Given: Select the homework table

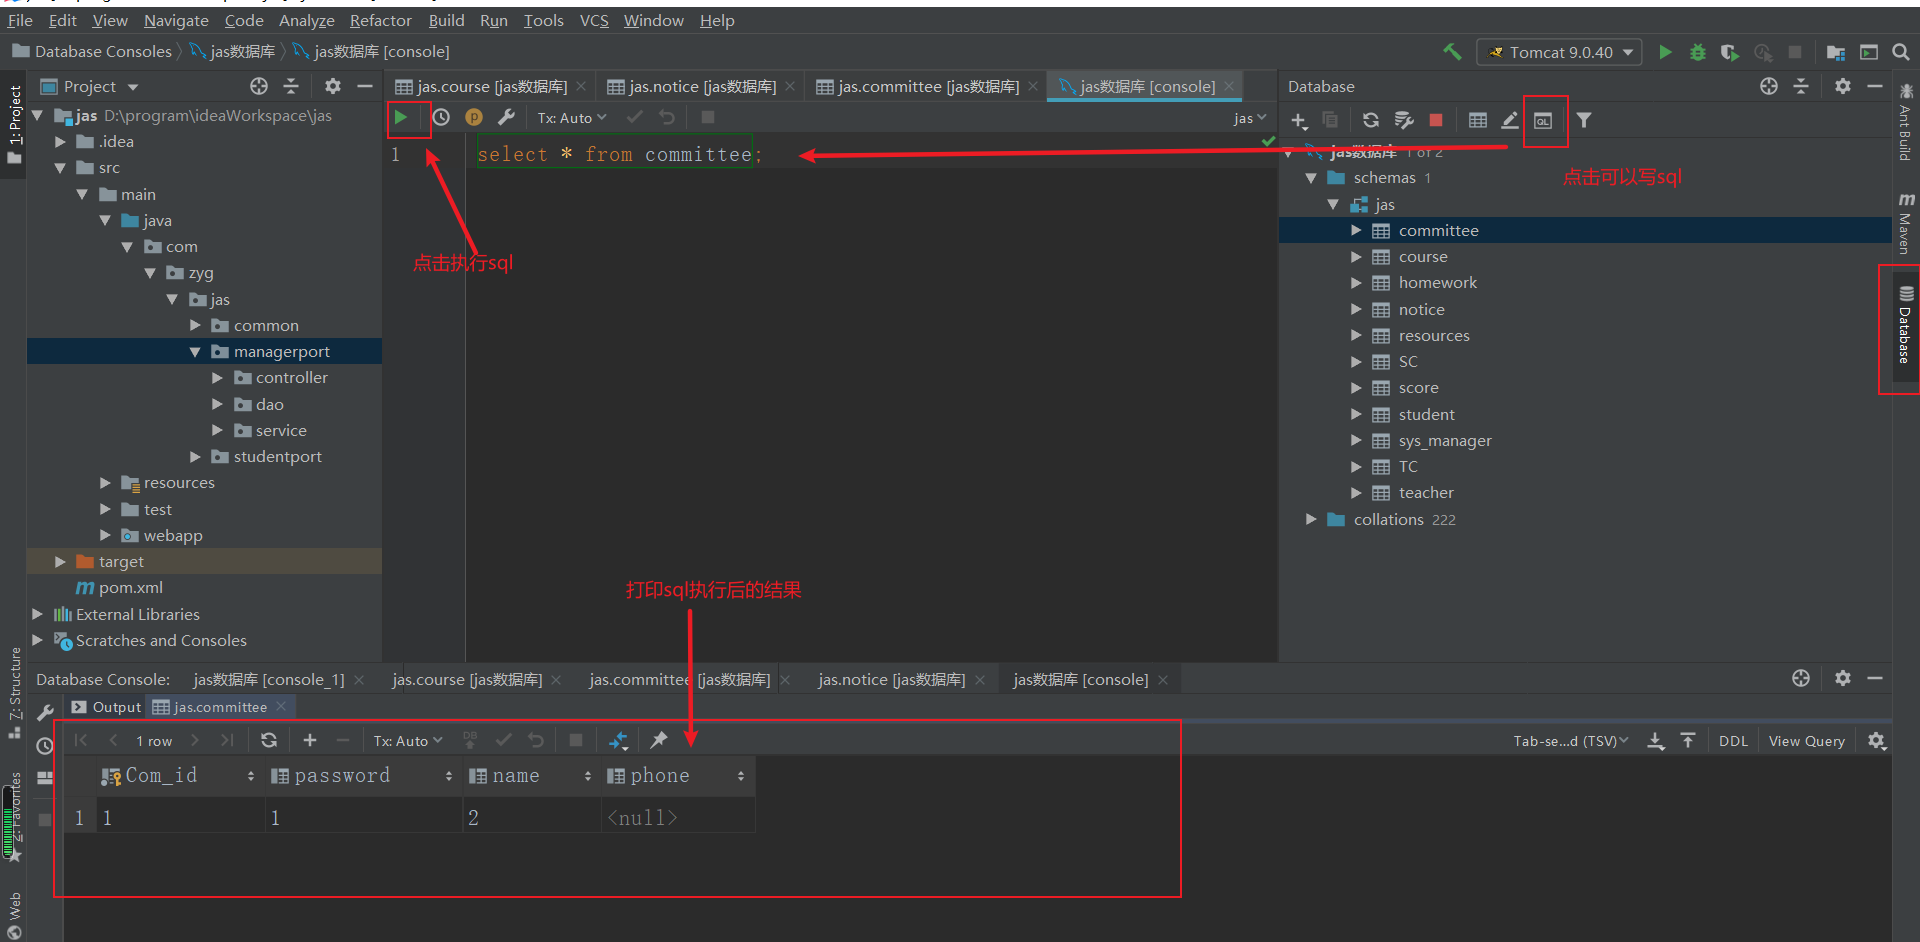Looking at the screenshot, I should (1437, 283).
